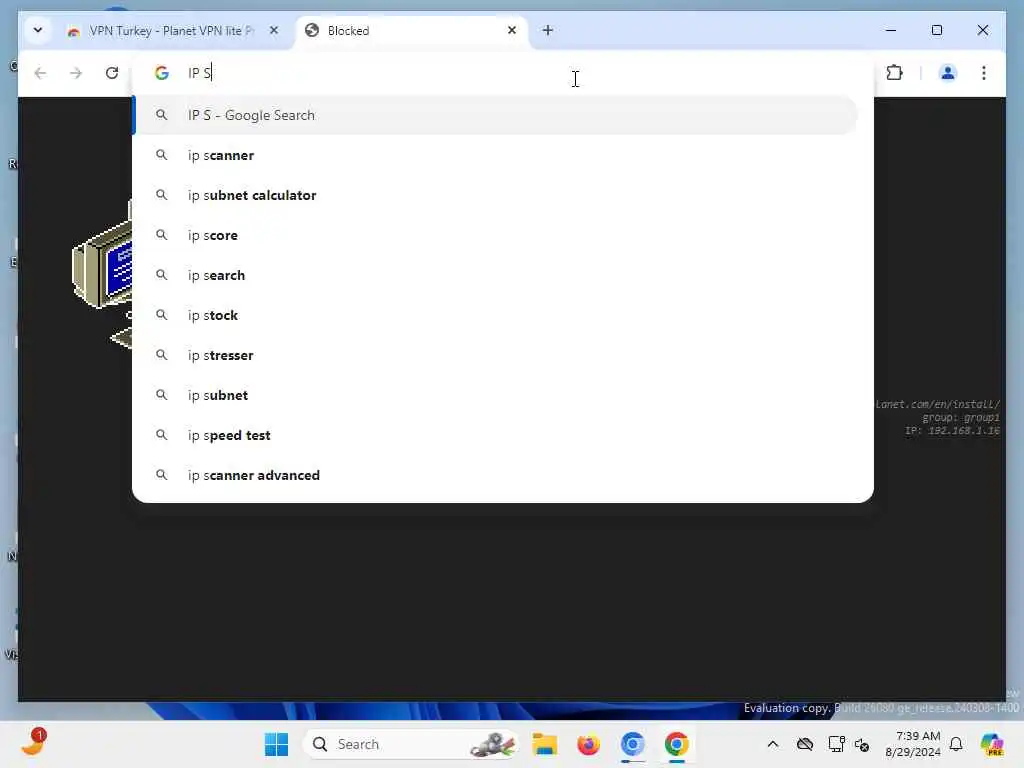Click search icon beside 'ip scanner'

[161, 155]
